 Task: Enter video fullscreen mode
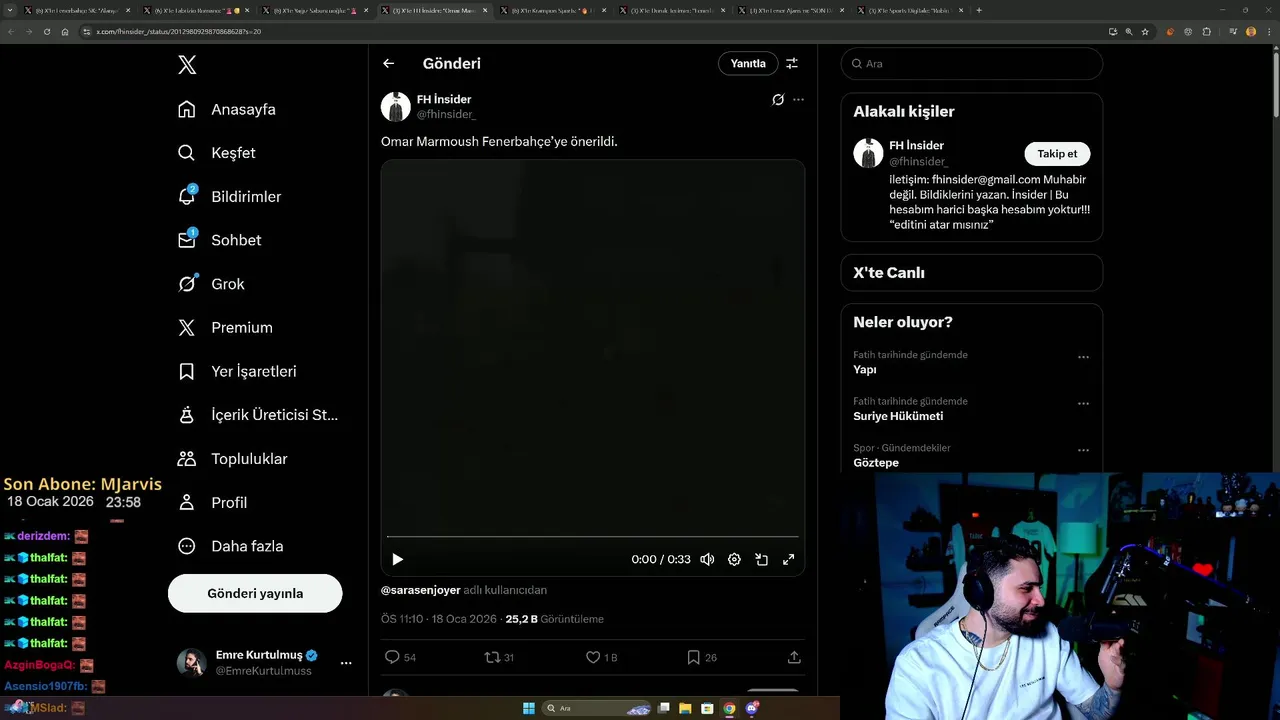point(788,559)
